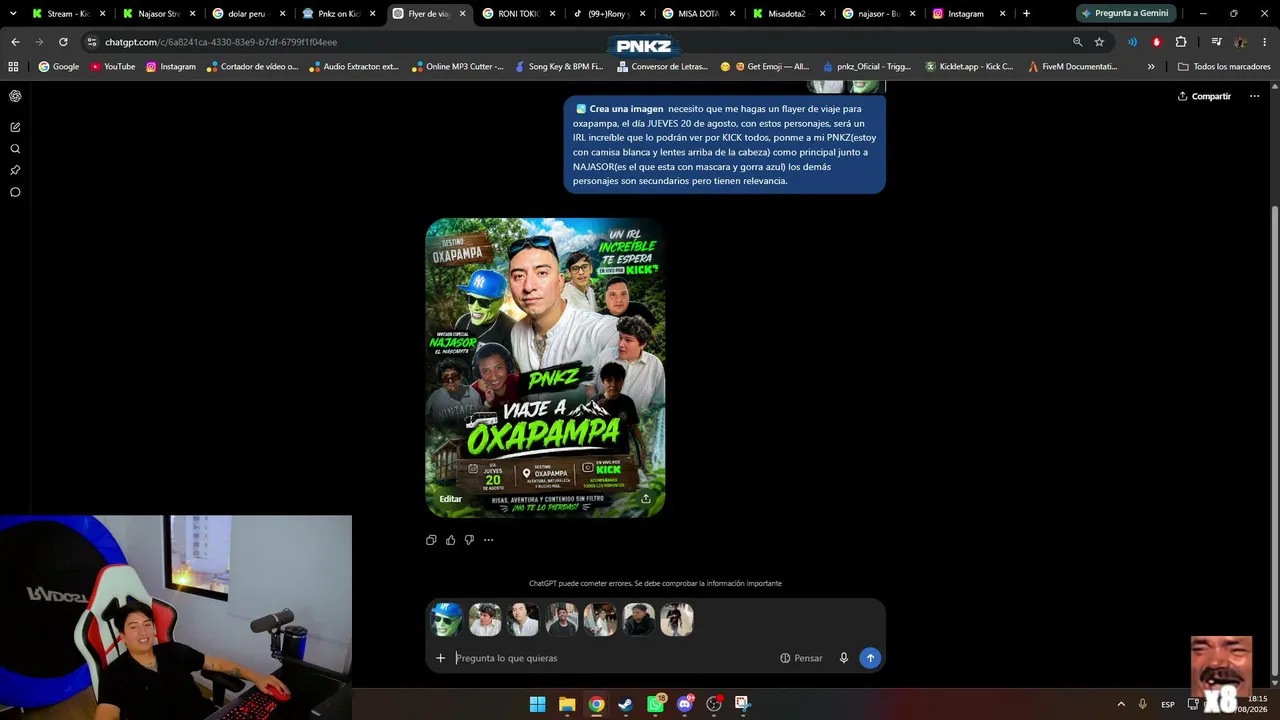Bookmark this page with the star
The image size is (1280, 720).
pyautogui.click(x=1099, y=42)
